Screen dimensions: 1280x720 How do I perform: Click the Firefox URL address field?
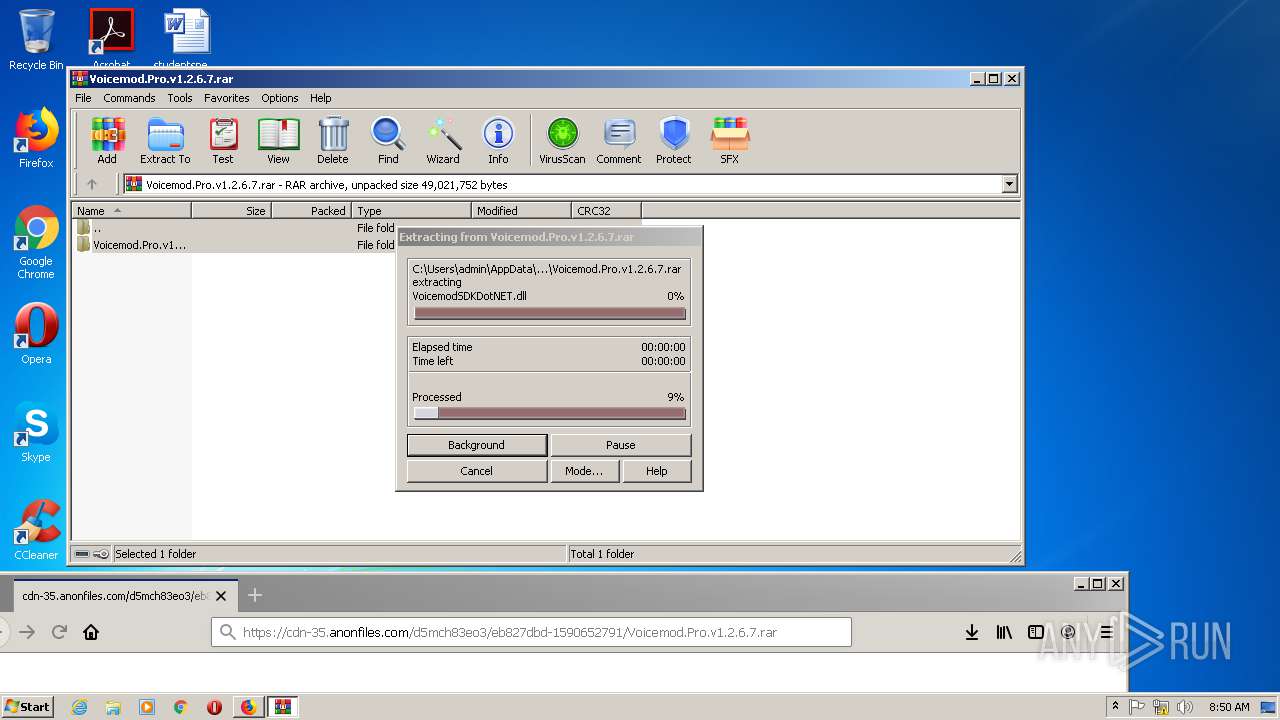(x=531, y=632)
